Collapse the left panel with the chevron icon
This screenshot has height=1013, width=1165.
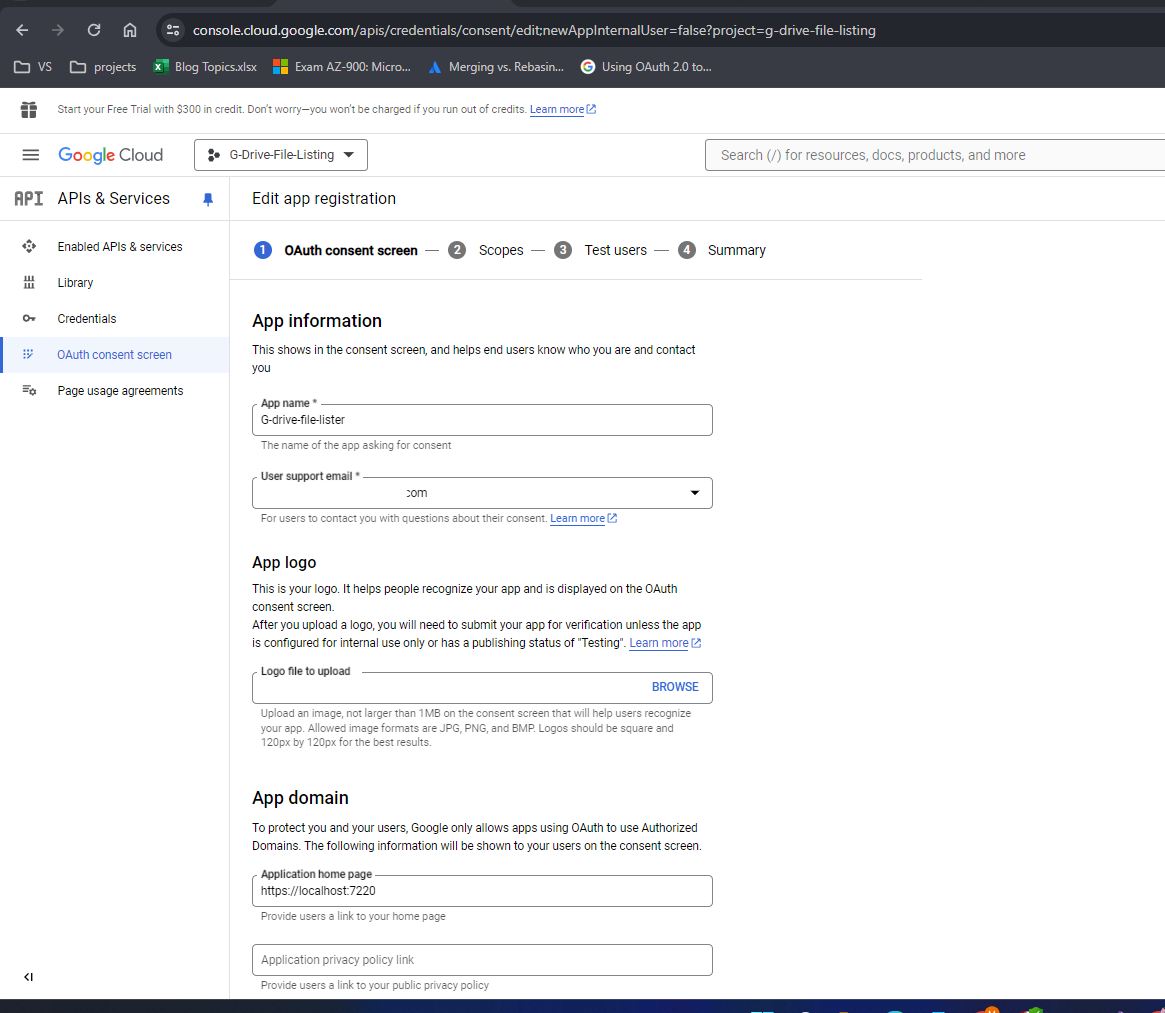29,977
